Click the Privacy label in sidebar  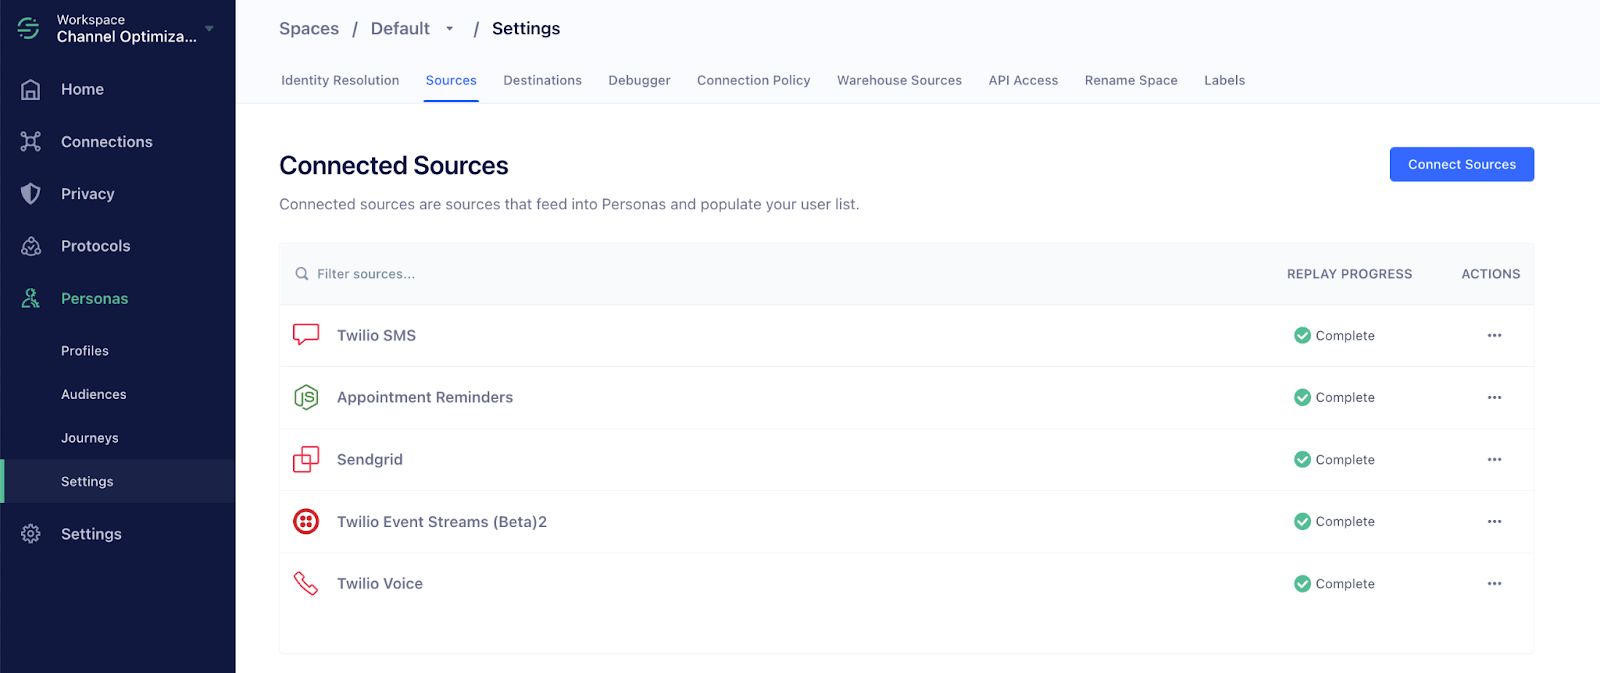(88, 194)
